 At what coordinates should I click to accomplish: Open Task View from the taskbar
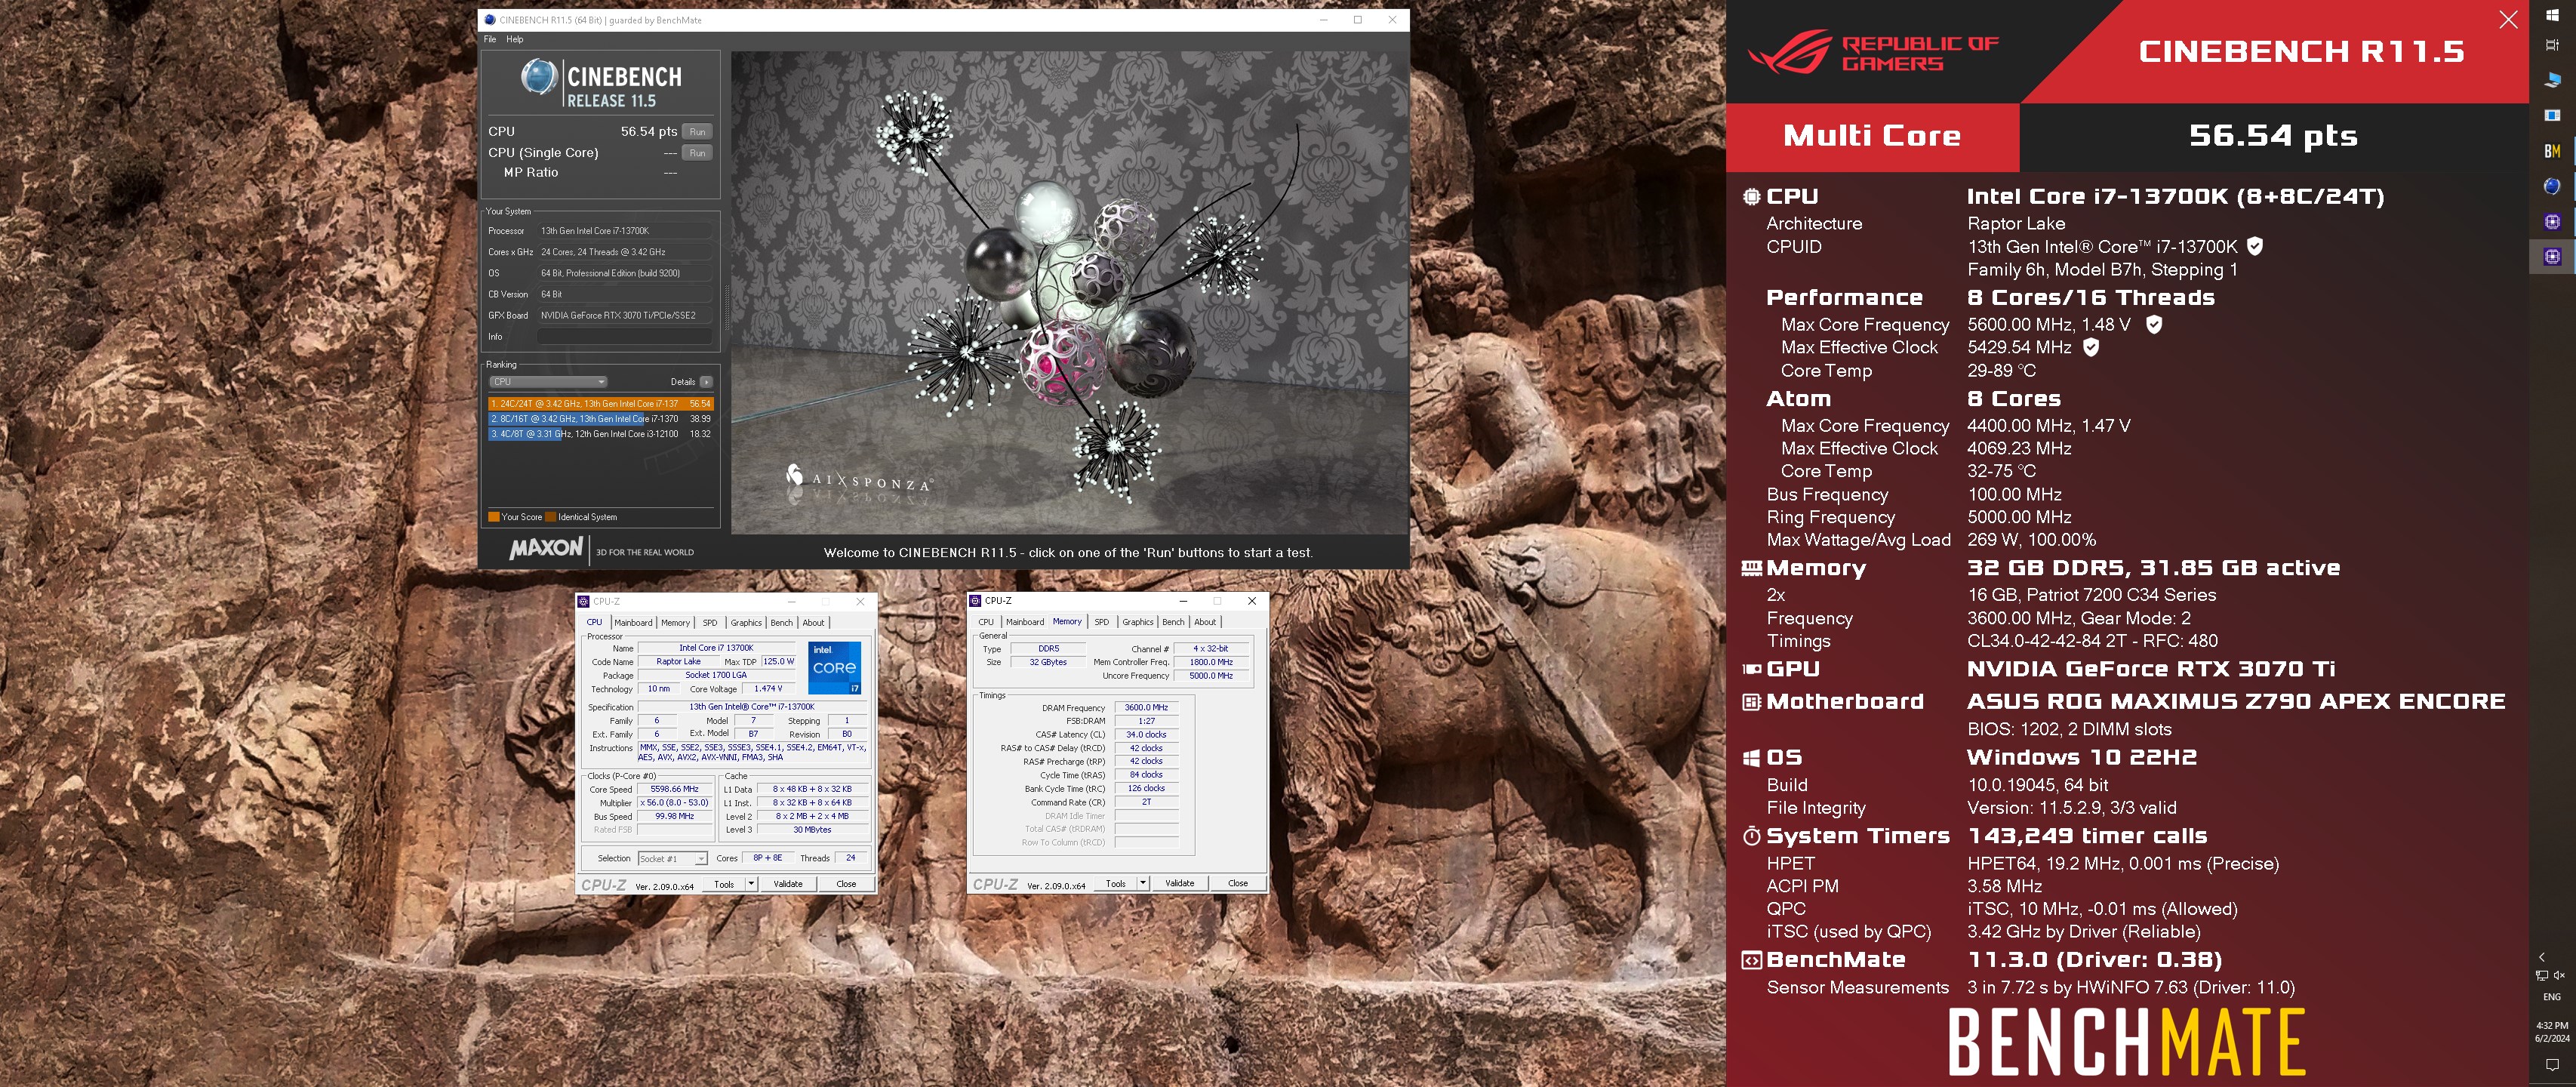[2552, 45]
